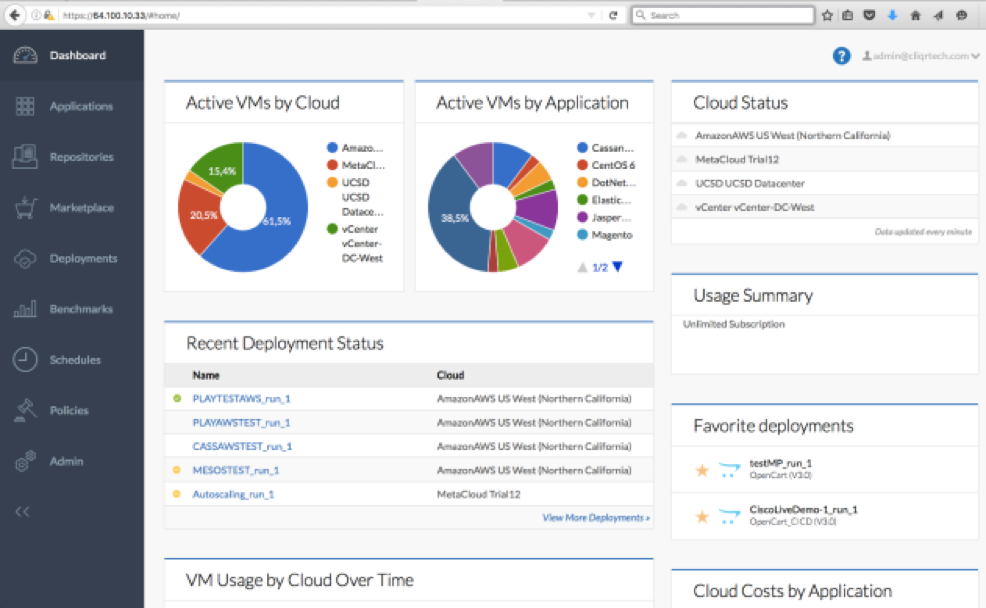Toggle the Amazon legend entry in cloud chart
Image resolution: width=986 pixels, height=608 pixels.
[x=355, y=148]
